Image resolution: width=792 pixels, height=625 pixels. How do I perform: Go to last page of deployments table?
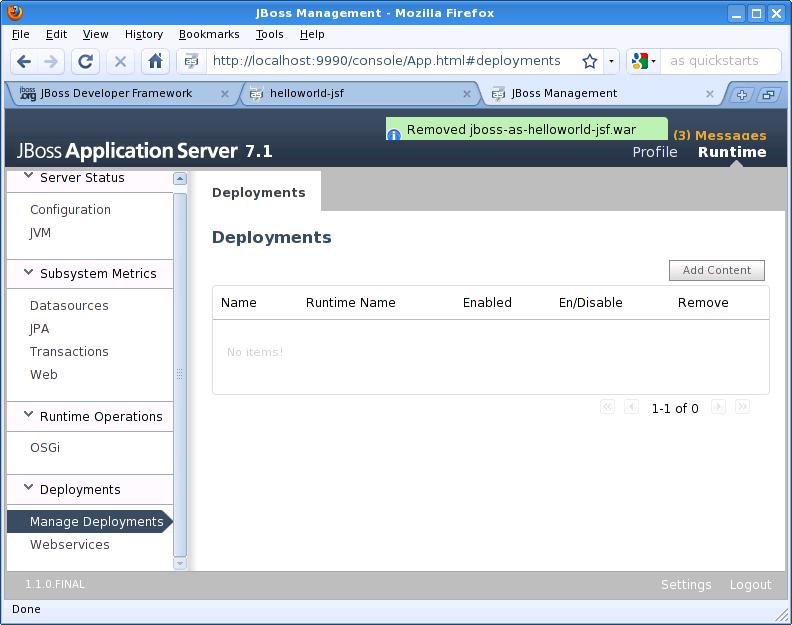point(742,407)
